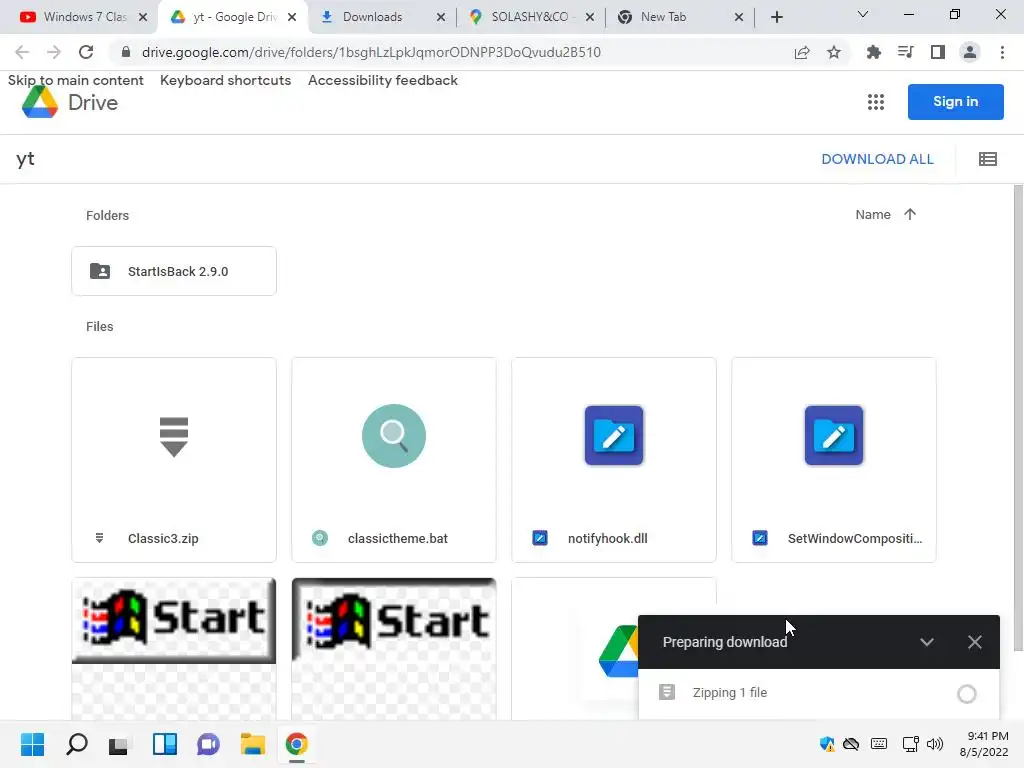Open File Explorer from taskbar

pos(252,744)
